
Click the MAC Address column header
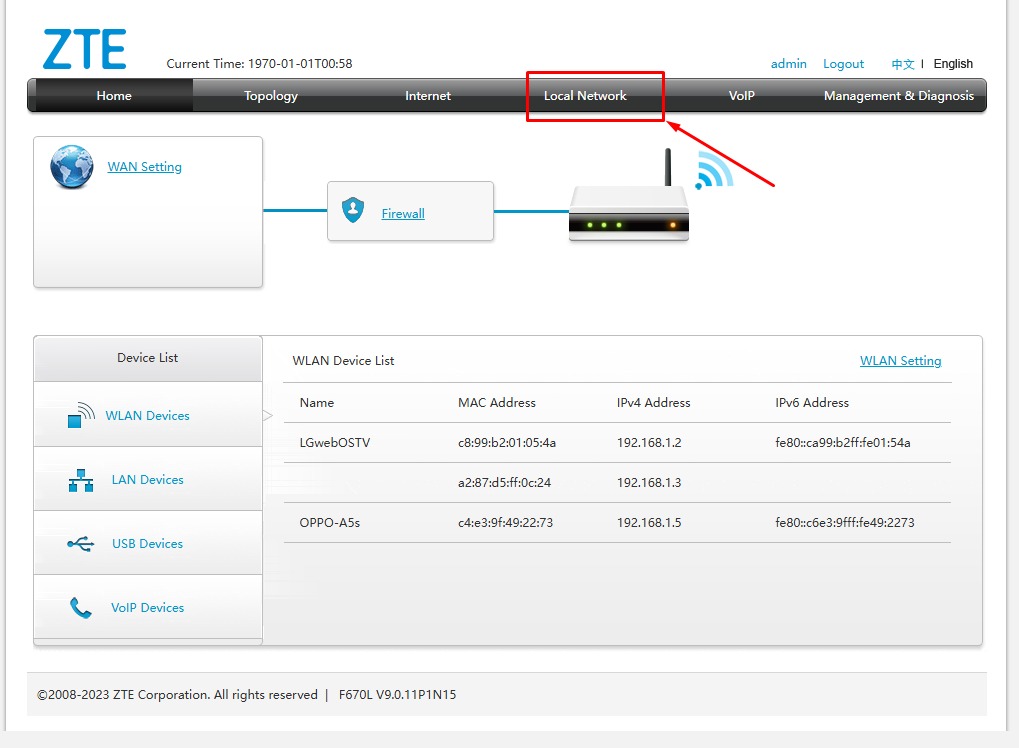tap(497, 403)
